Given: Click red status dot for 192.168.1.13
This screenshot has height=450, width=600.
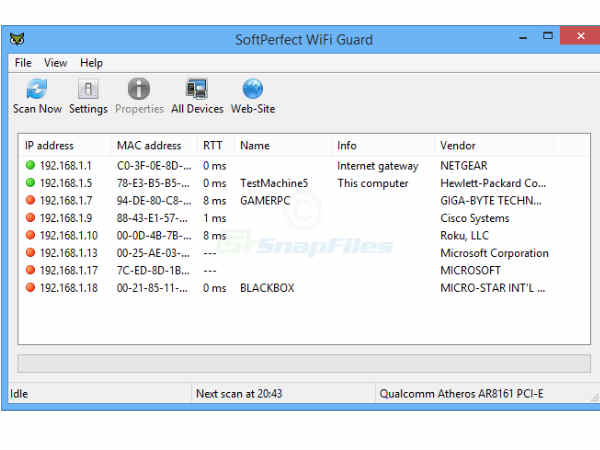Looking at the screenshot, I should pyautogui.click(x=30, y=252).
